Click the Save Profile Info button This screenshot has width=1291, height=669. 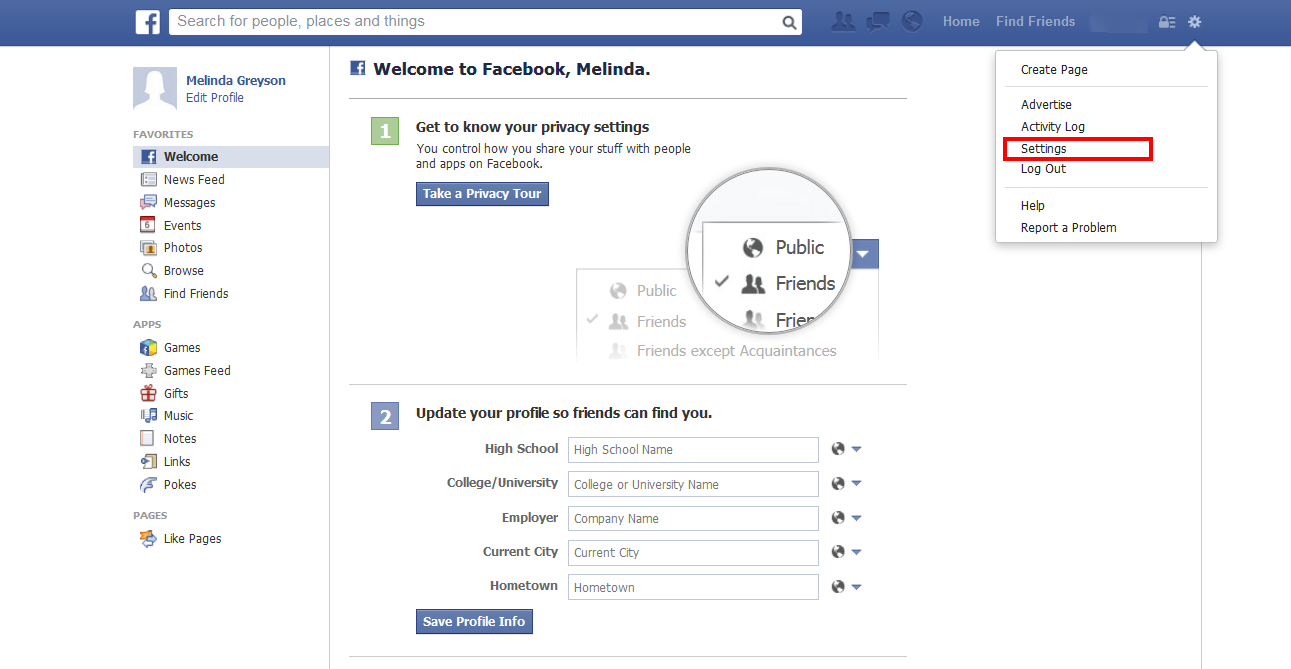point(474,622)
